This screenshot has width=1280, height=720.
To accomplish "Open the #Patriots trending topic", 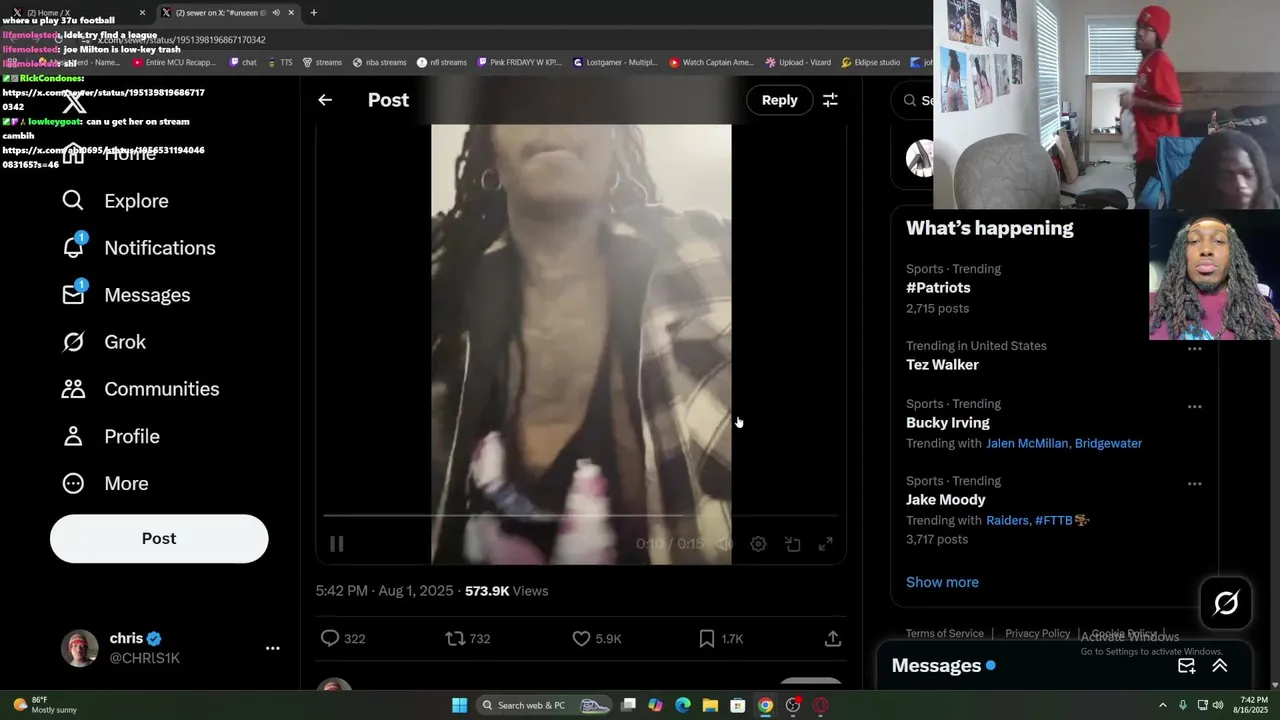I will click(938, 288).
